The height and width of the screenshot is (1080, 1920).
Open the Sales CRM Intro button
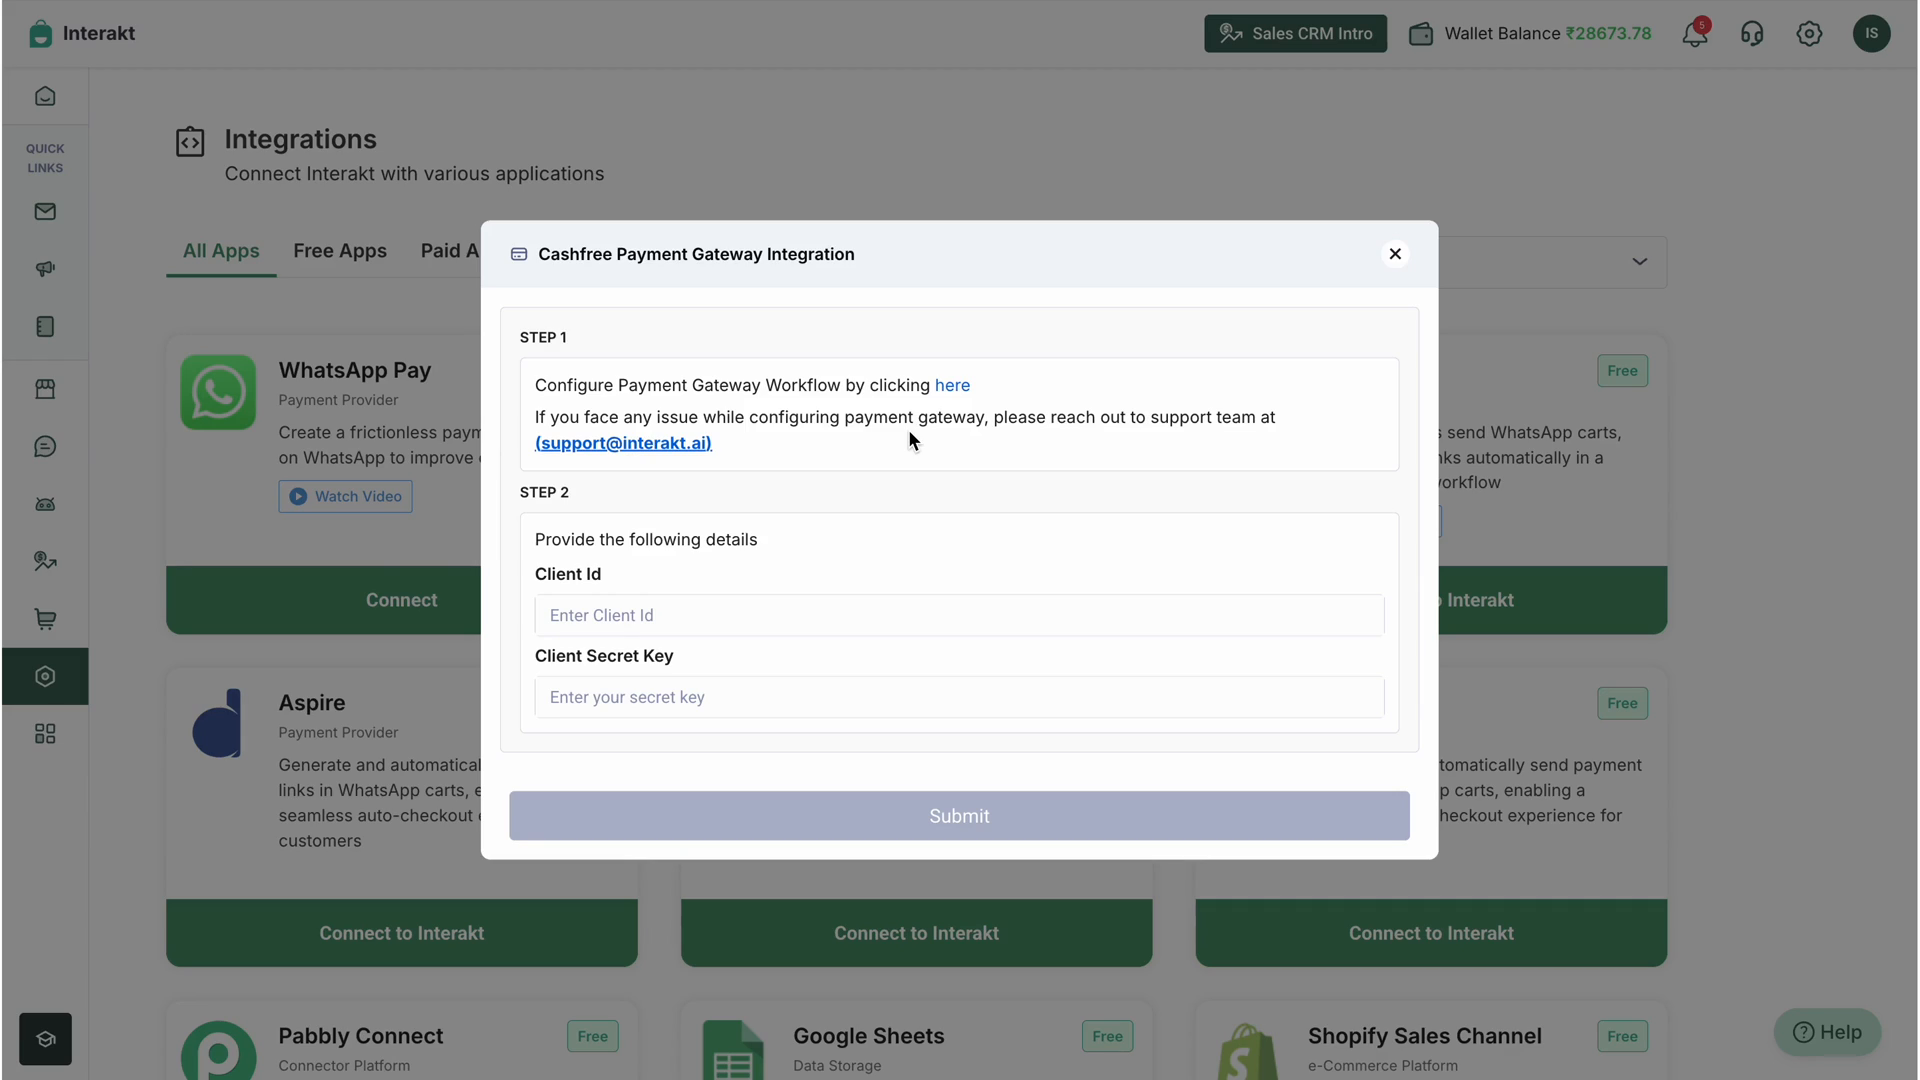[x=1295, y=33]
